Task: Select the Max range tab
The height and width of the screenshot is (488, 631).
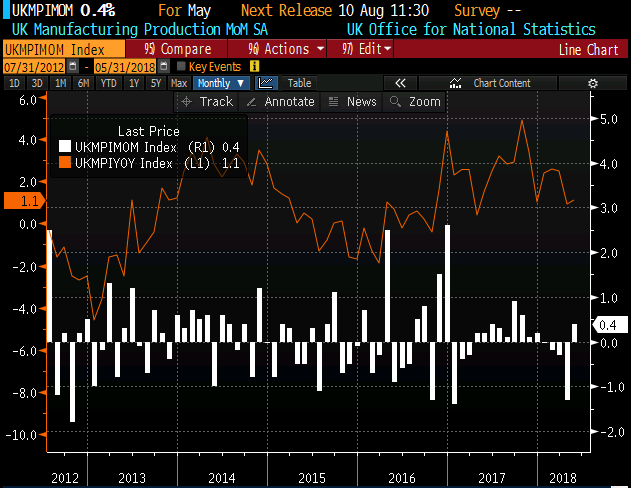Action: pos(179,83)
